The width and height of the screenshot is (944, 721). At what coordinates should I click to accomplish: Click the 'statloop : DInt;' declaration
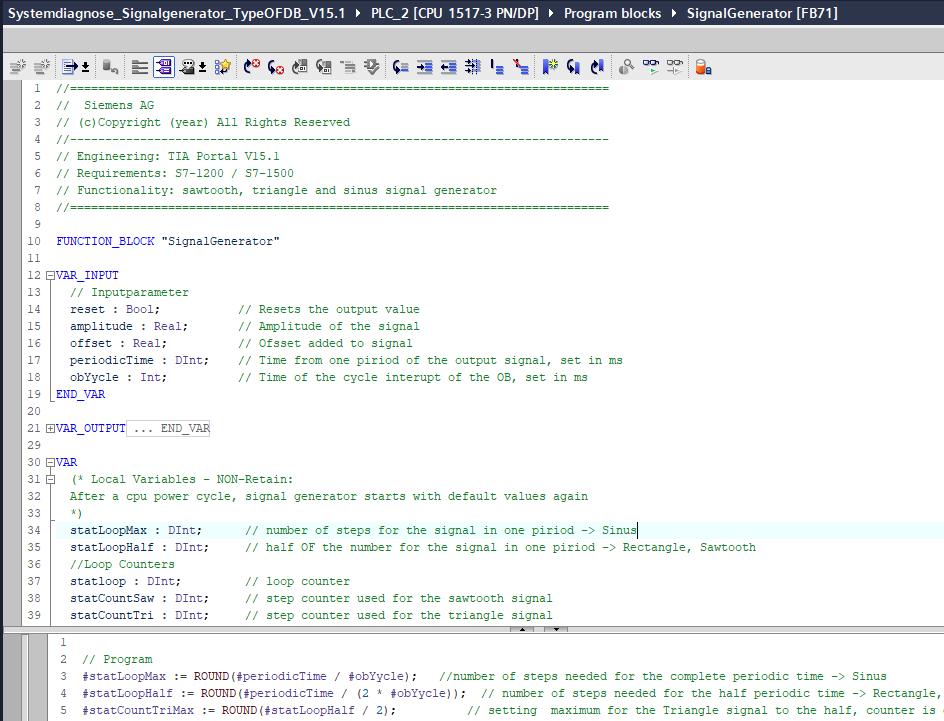pyautogui.click(x=125, y=582)
